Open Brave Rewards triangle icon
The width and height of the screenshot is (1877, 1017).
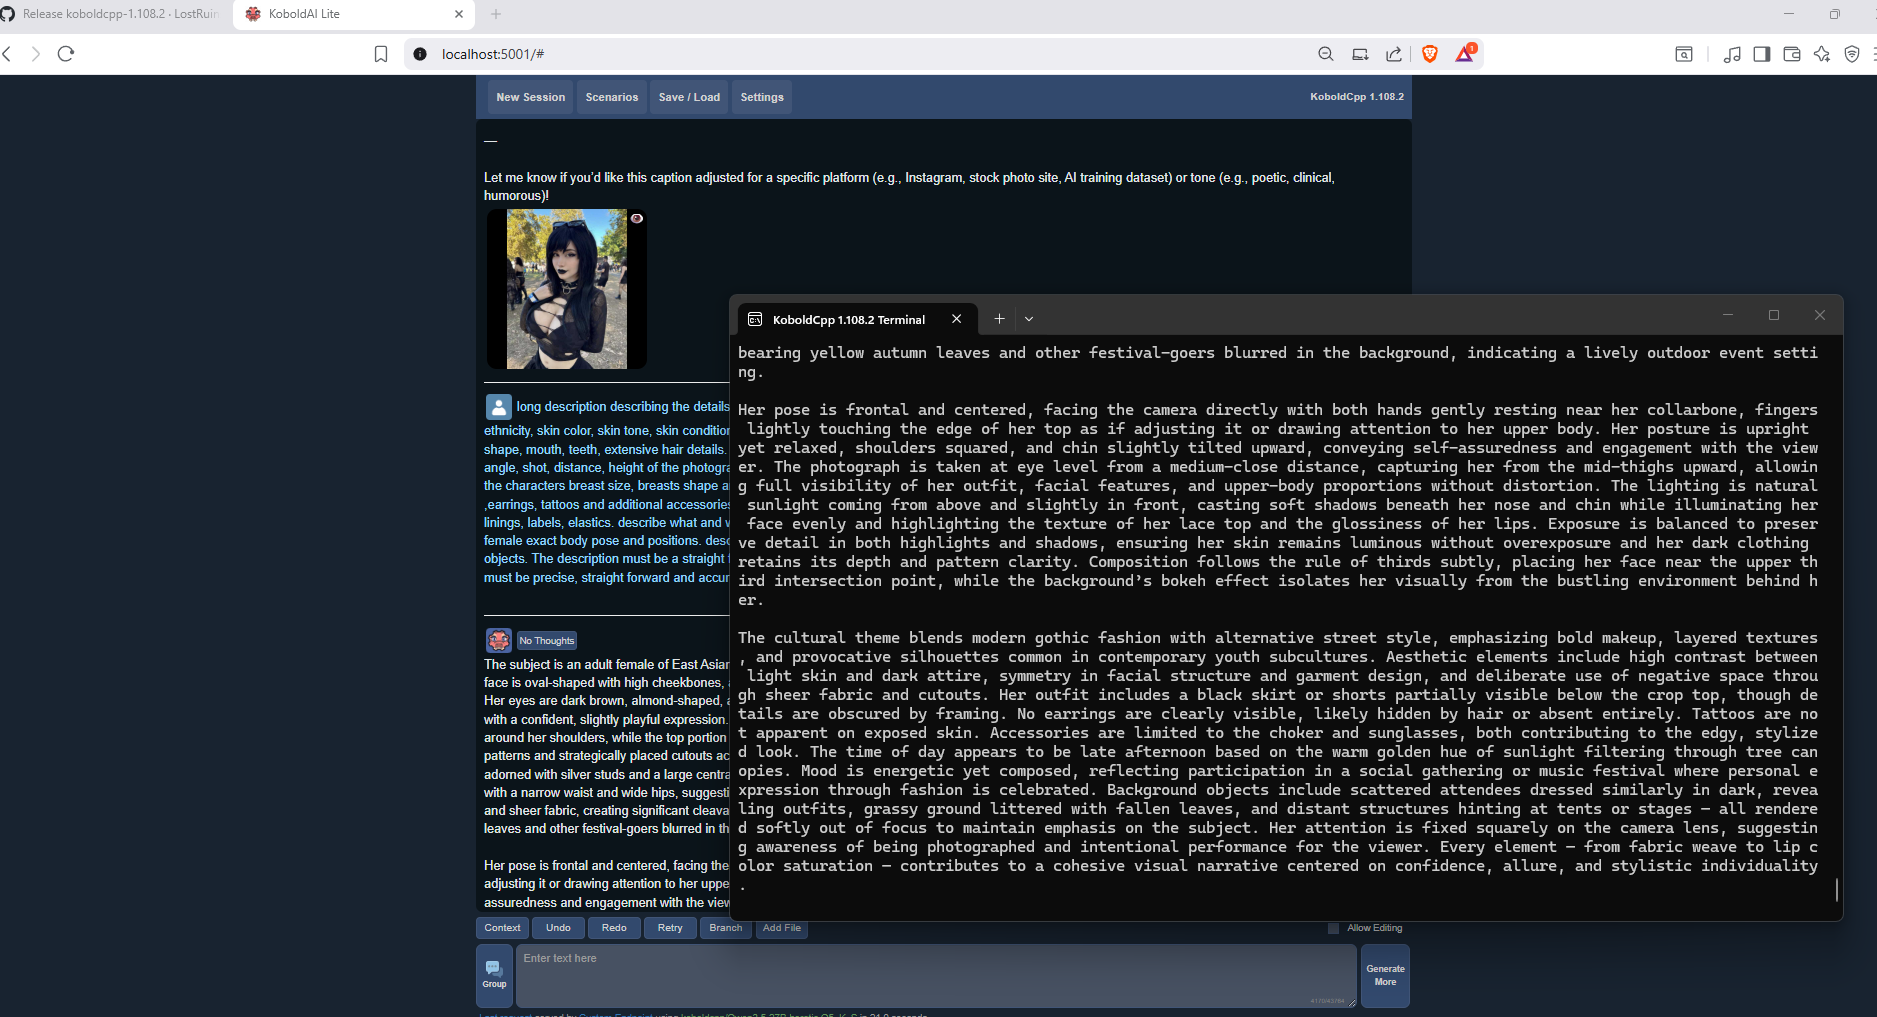click(1465, 54)
